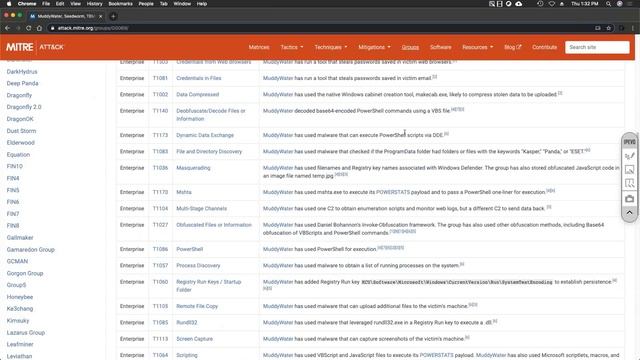
Task: Open the Techniques dropdown
Action: [331, 47]
